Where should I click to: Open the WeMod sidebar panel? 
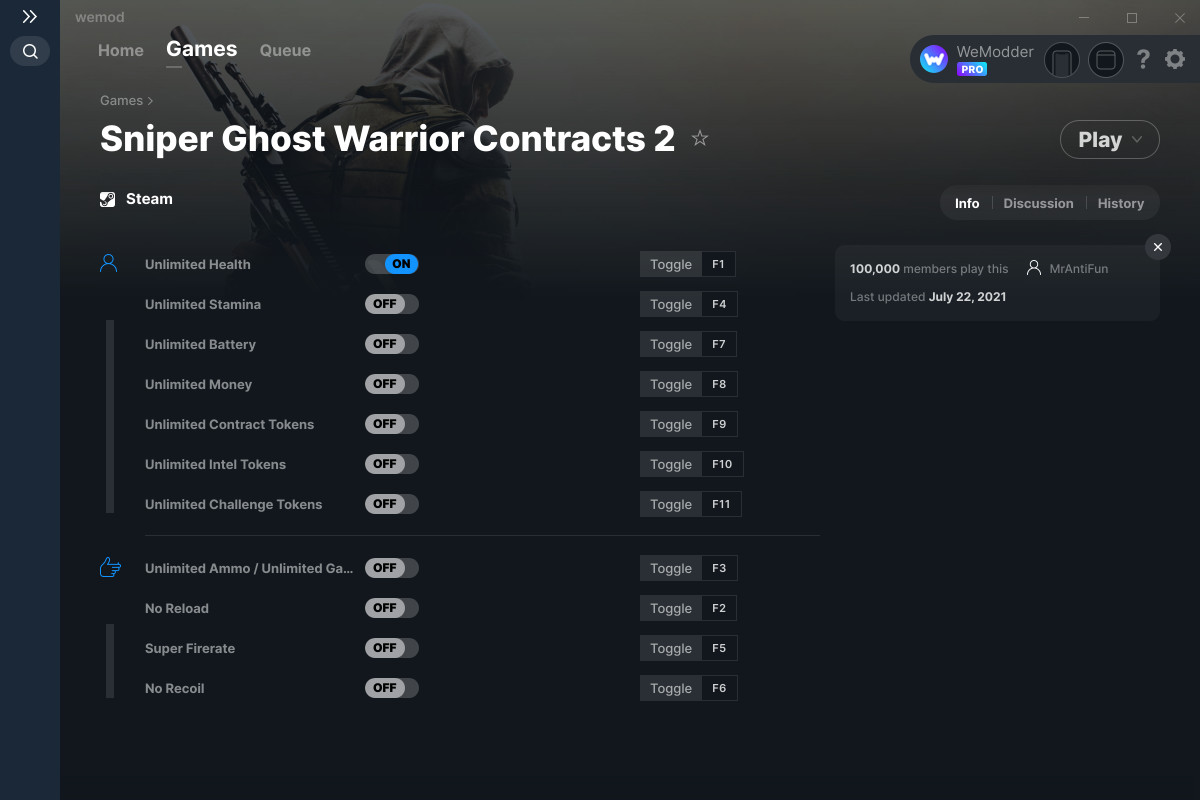click(x=30, y=17)
